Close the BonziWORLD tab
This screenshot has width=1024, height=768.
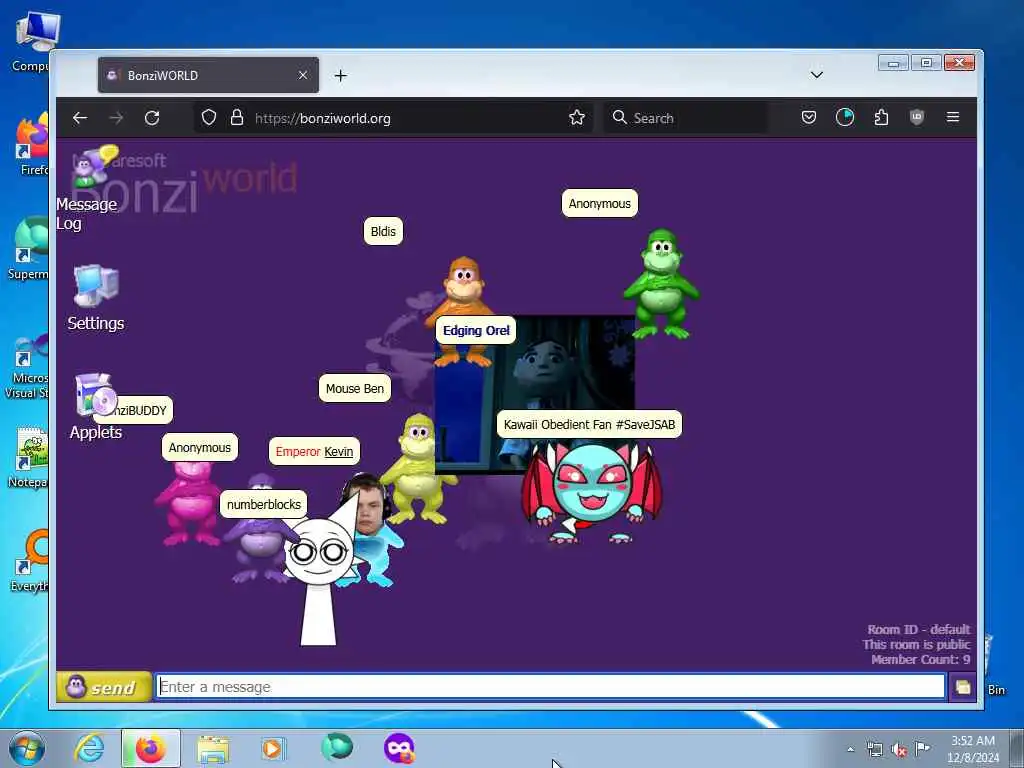pyautogui.click(x=303, y=75)
